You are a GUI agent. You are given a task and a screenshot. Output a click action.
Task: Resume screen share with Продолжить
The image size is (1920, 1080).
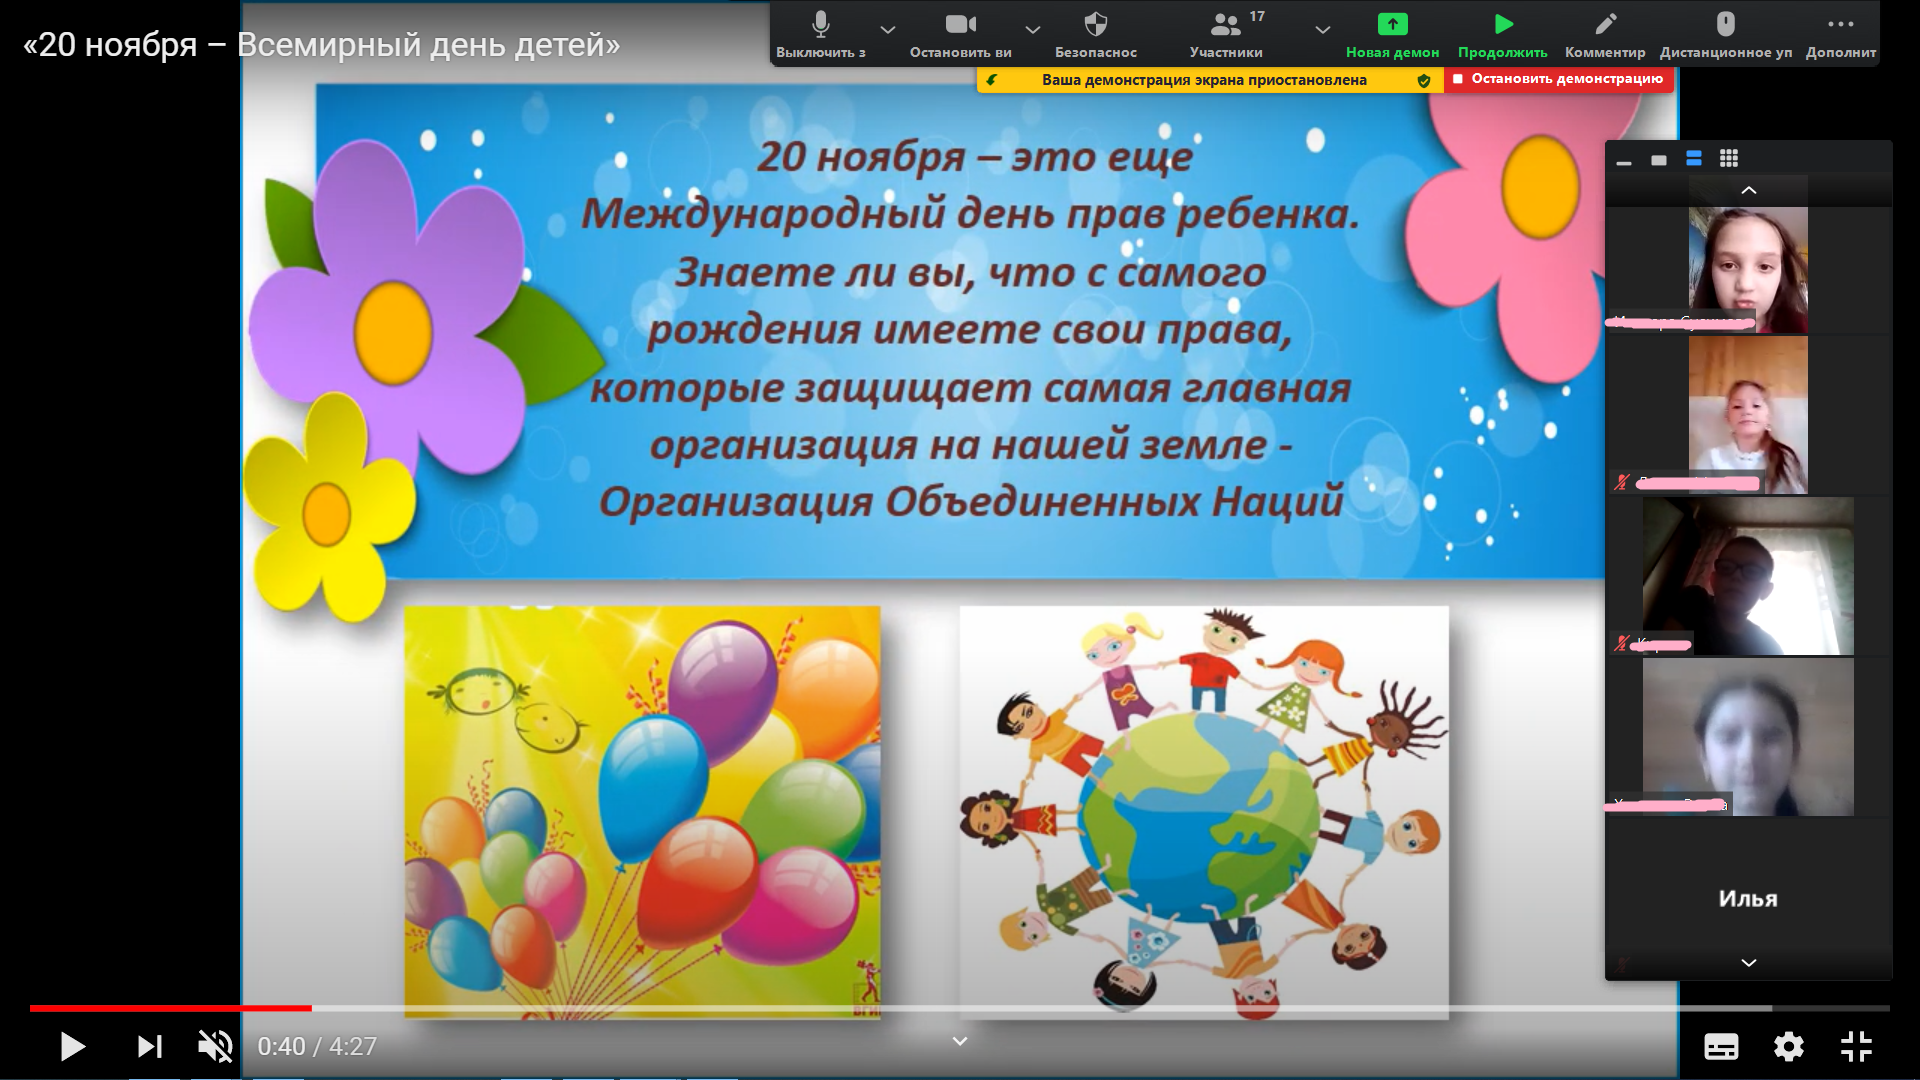tap(1503, 24)
